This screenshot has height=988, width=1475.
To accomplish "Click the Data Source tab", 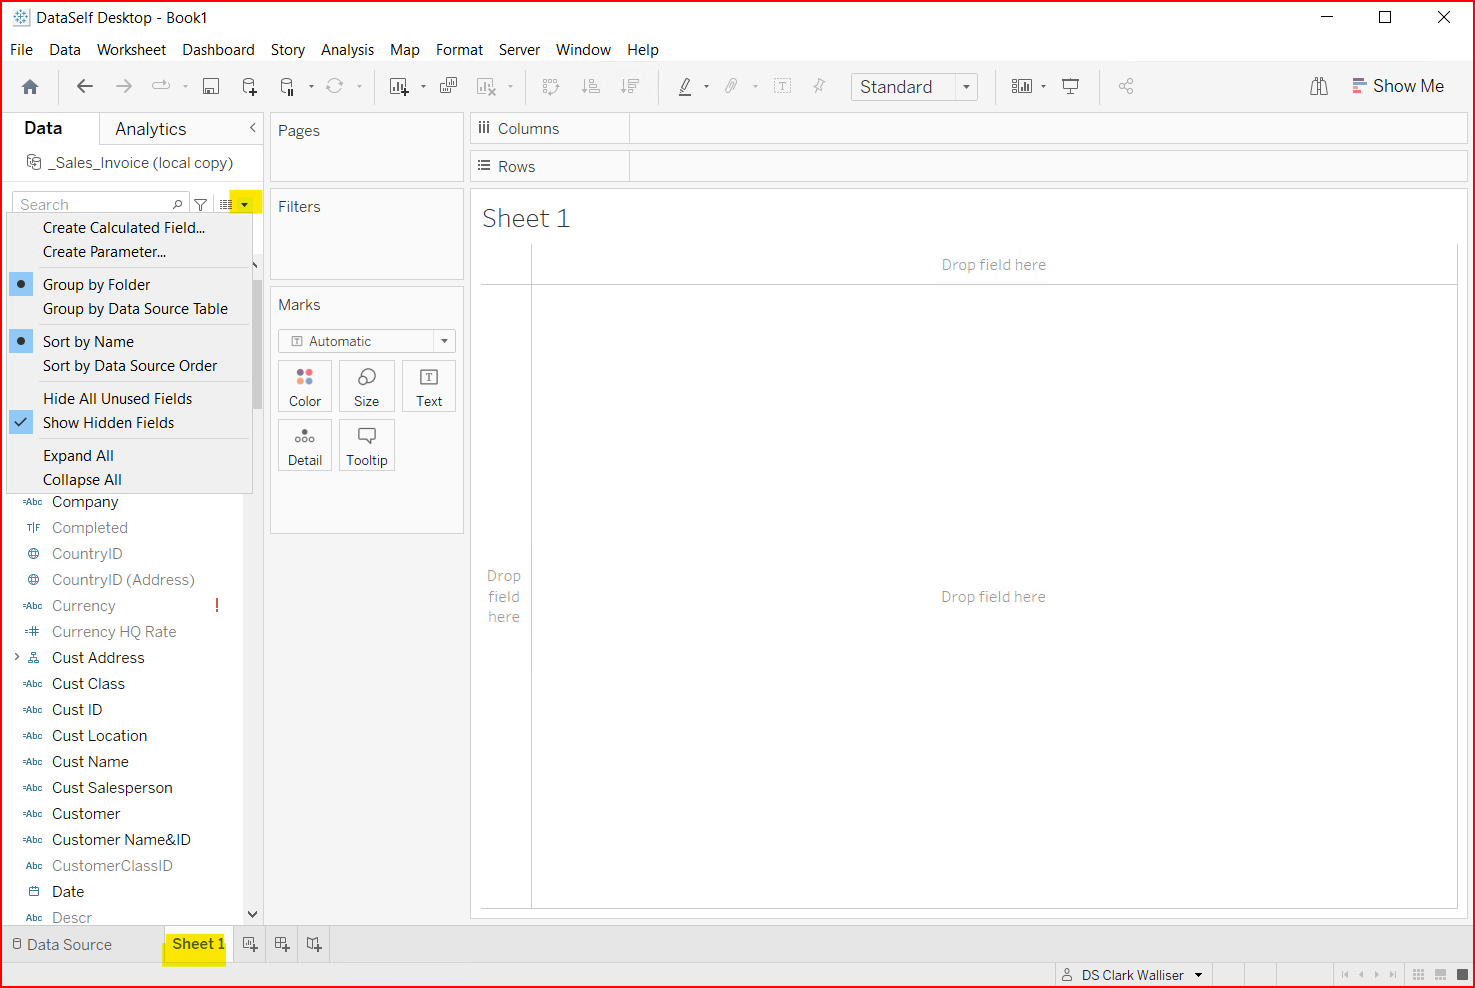I will point(62,945).
